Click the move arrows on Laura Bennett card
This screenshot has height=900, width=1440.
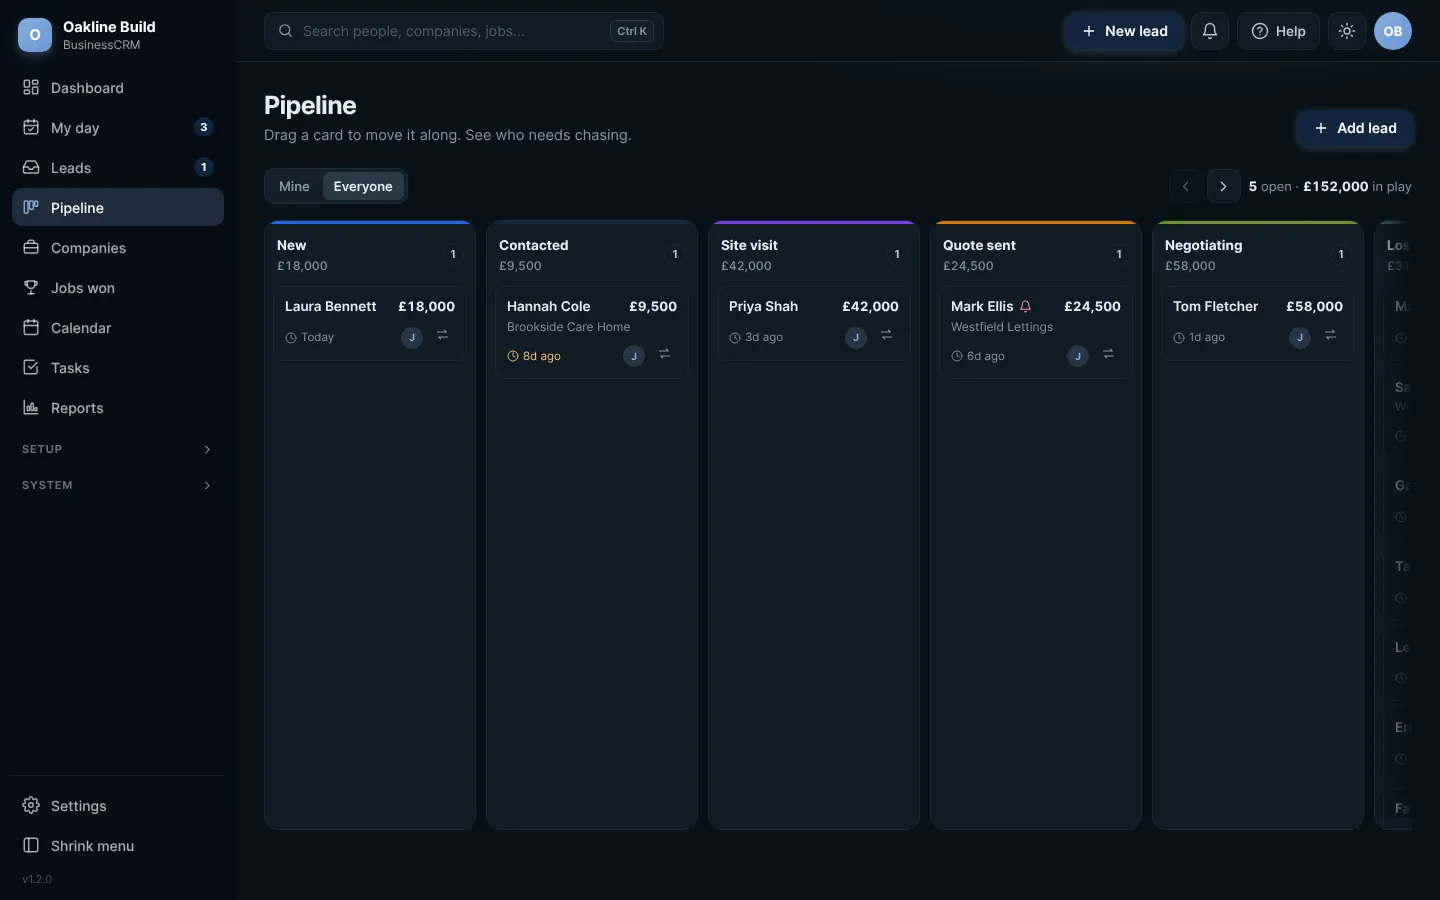coord(443,336)
